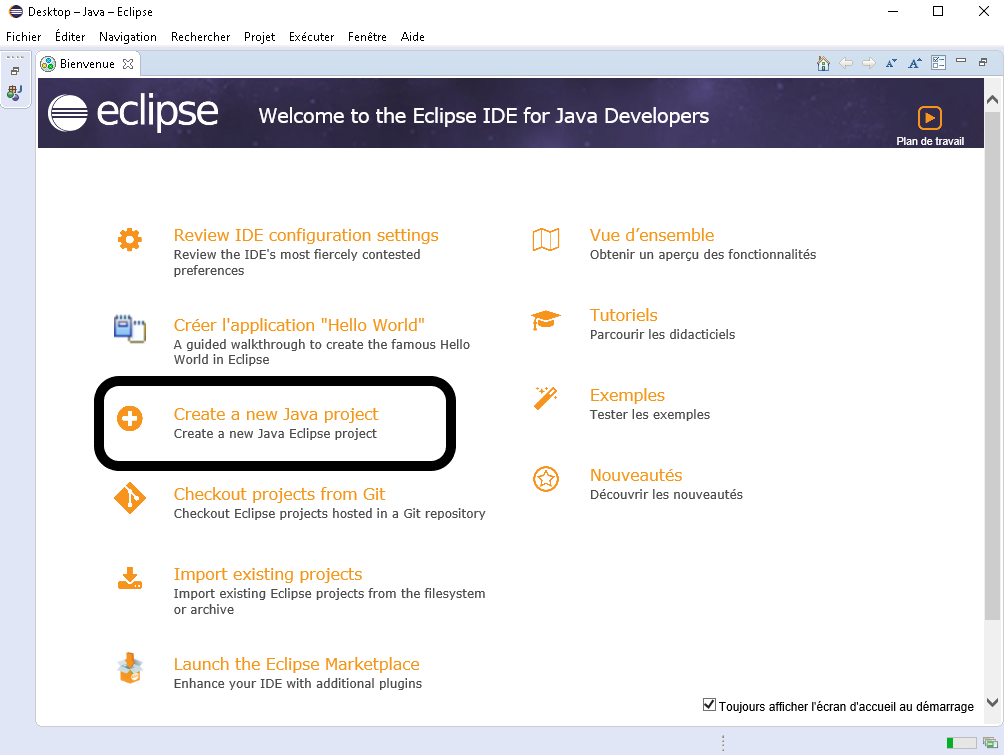The height and width of the screenshot is (755, 1004).
Task: Click Create a new Java project link
Action: [276, 414]
